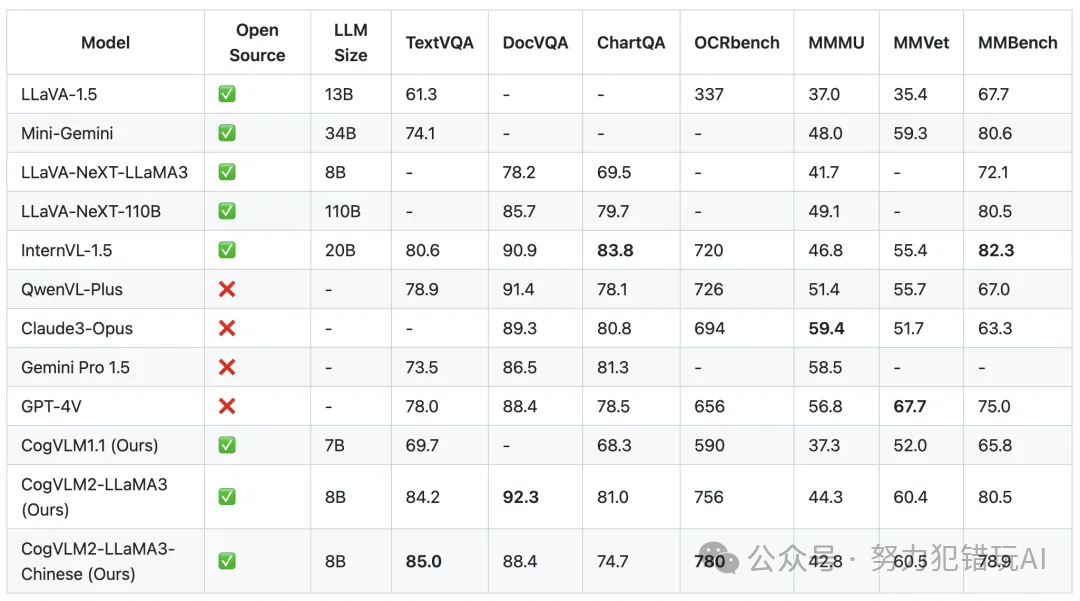Click the red cross for QwenVL-Plus
1080x601 pixels.
227,290
